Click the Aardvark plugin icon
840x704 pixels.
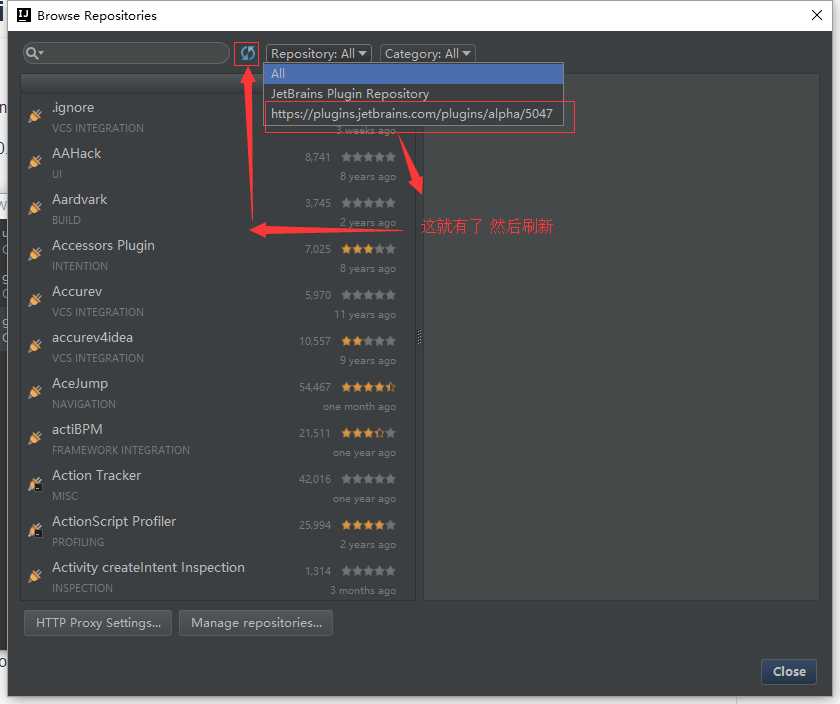click(x=35, y=207)
